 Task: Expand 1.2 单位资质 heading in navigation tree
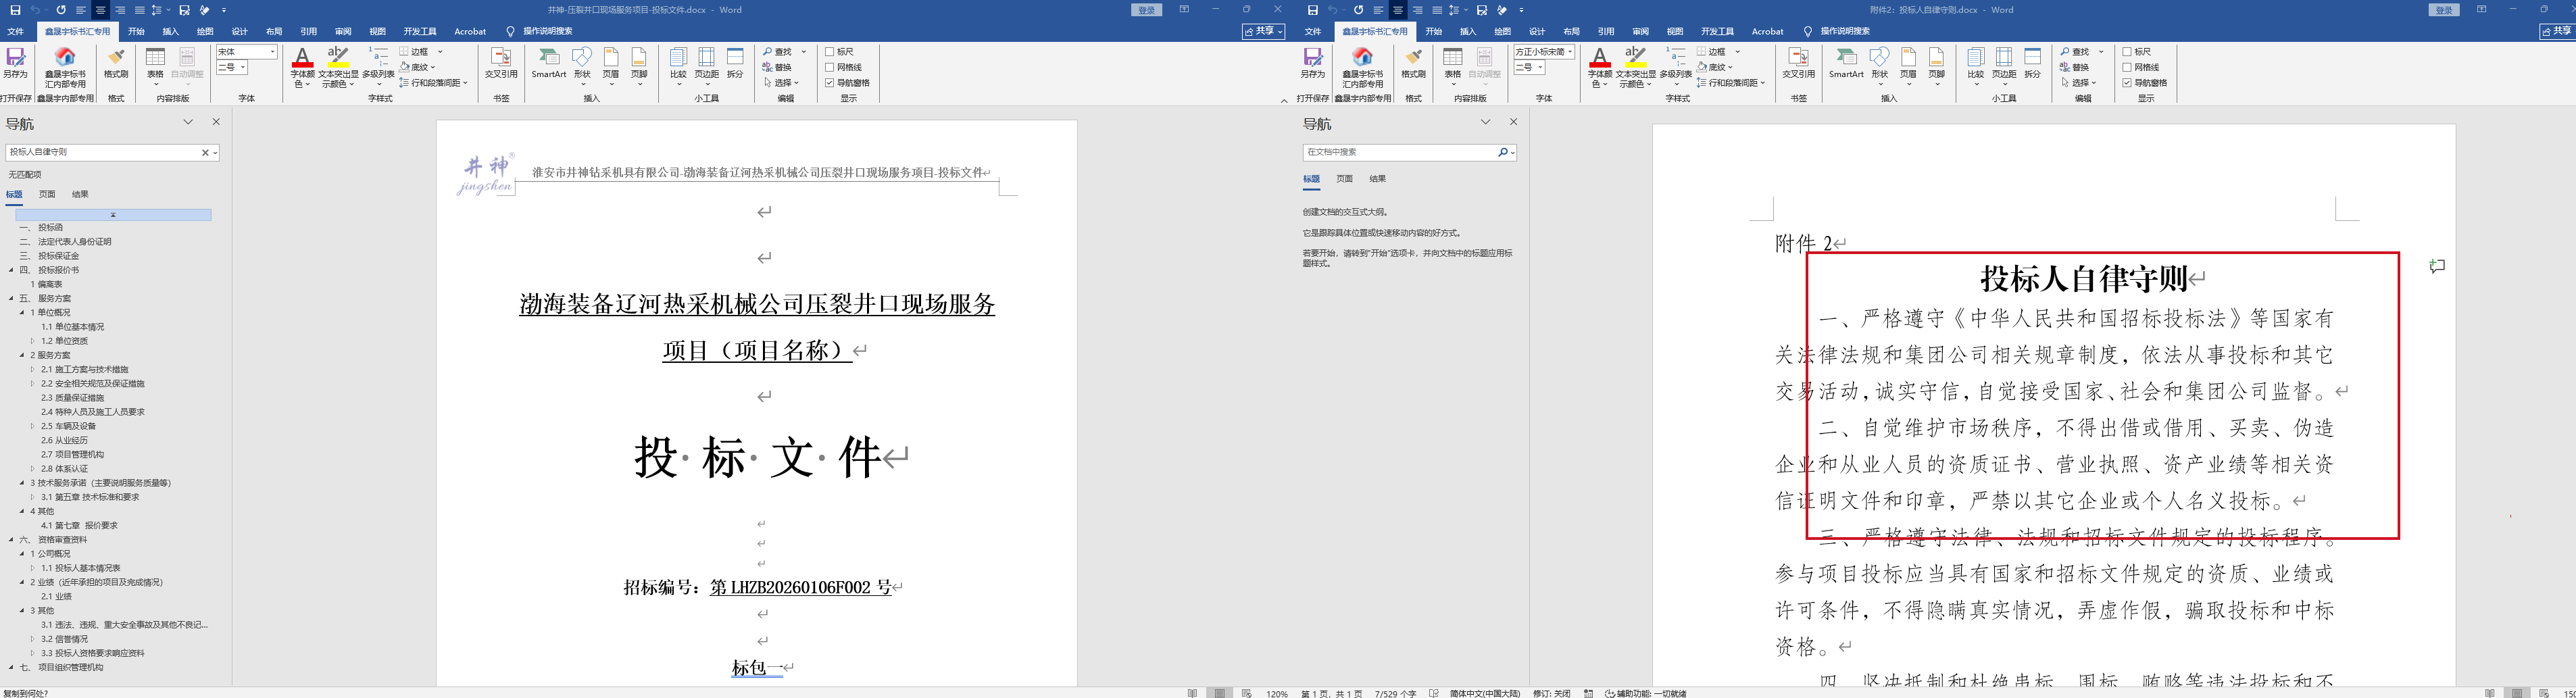click(x=32, y=341)
